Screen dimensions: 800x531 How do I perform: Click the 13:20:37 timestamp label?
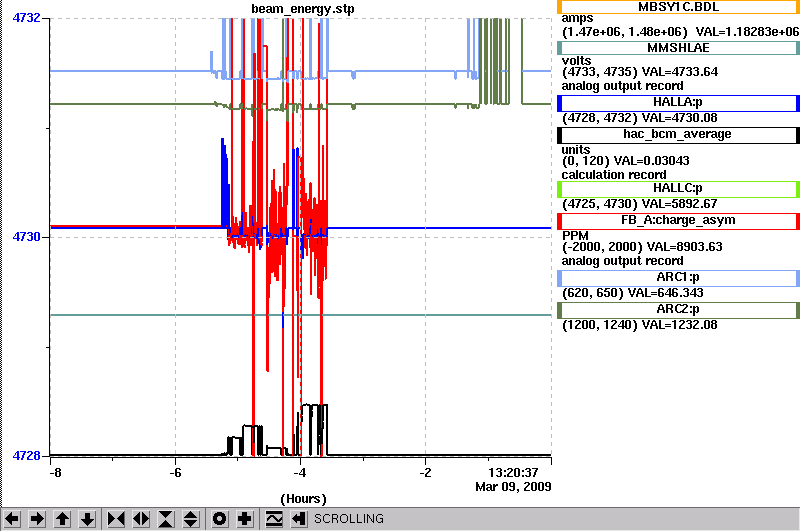(x=513, y=473)
